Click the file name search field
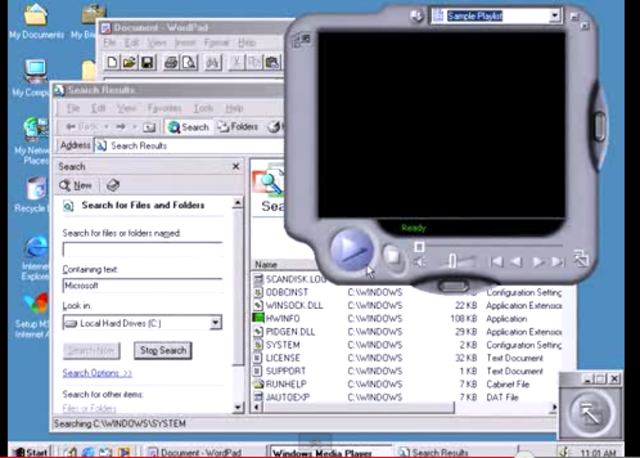The width and height of the screenshot is (640, 458). click(x=142, y=249)
